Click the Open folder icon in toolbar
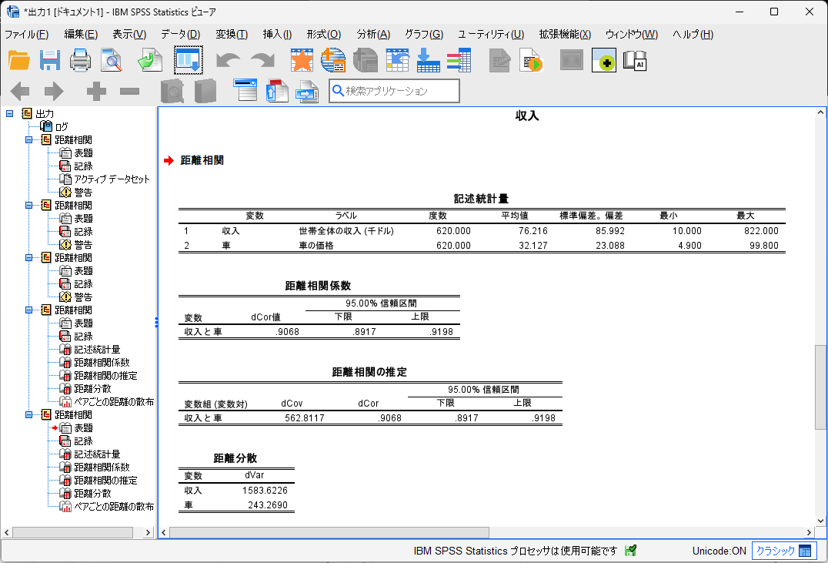The image size is (828, 563). [x=19, y=61]
